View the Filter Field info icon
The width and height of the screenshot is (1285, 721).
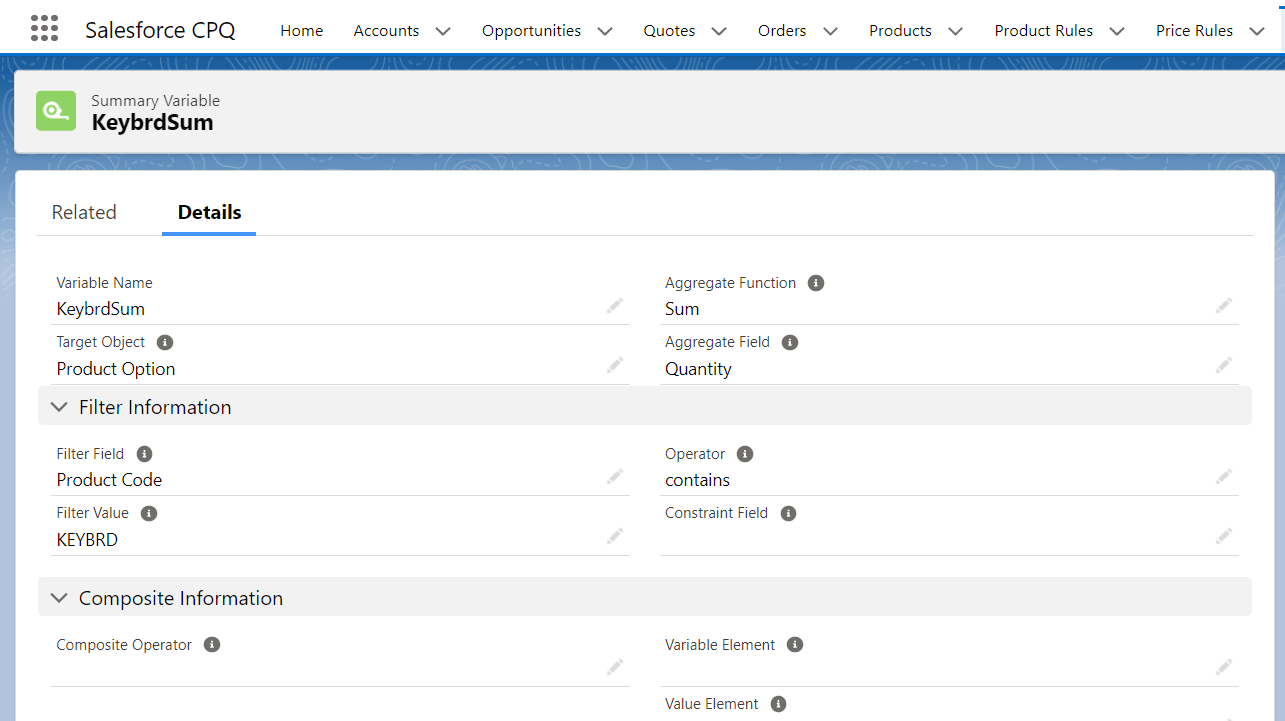click(x=143, y=453)
